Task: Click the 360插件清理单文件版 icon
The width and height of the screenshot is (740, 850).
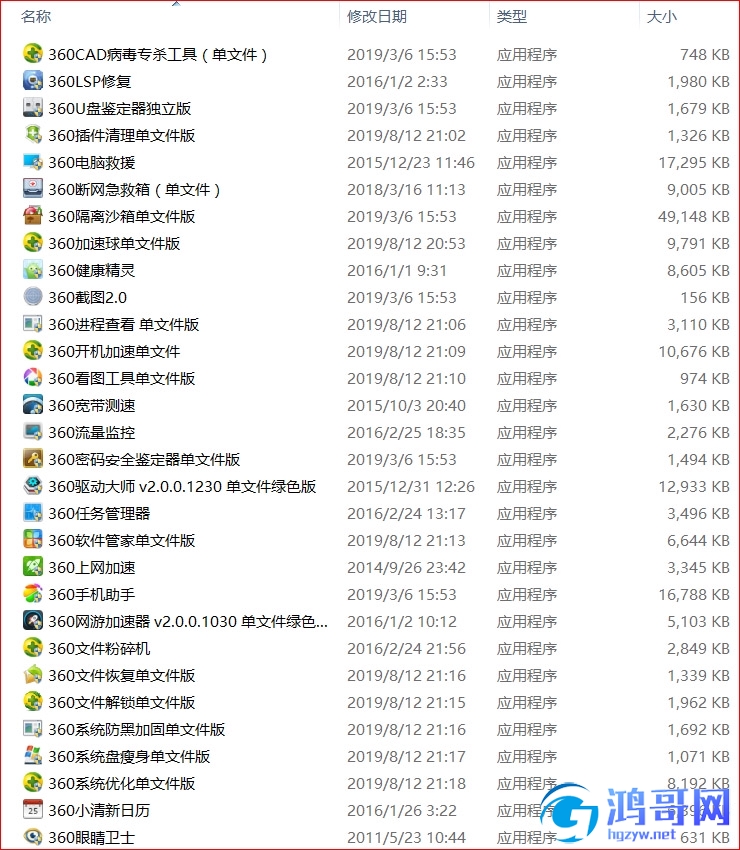Action: pos(33,135)
